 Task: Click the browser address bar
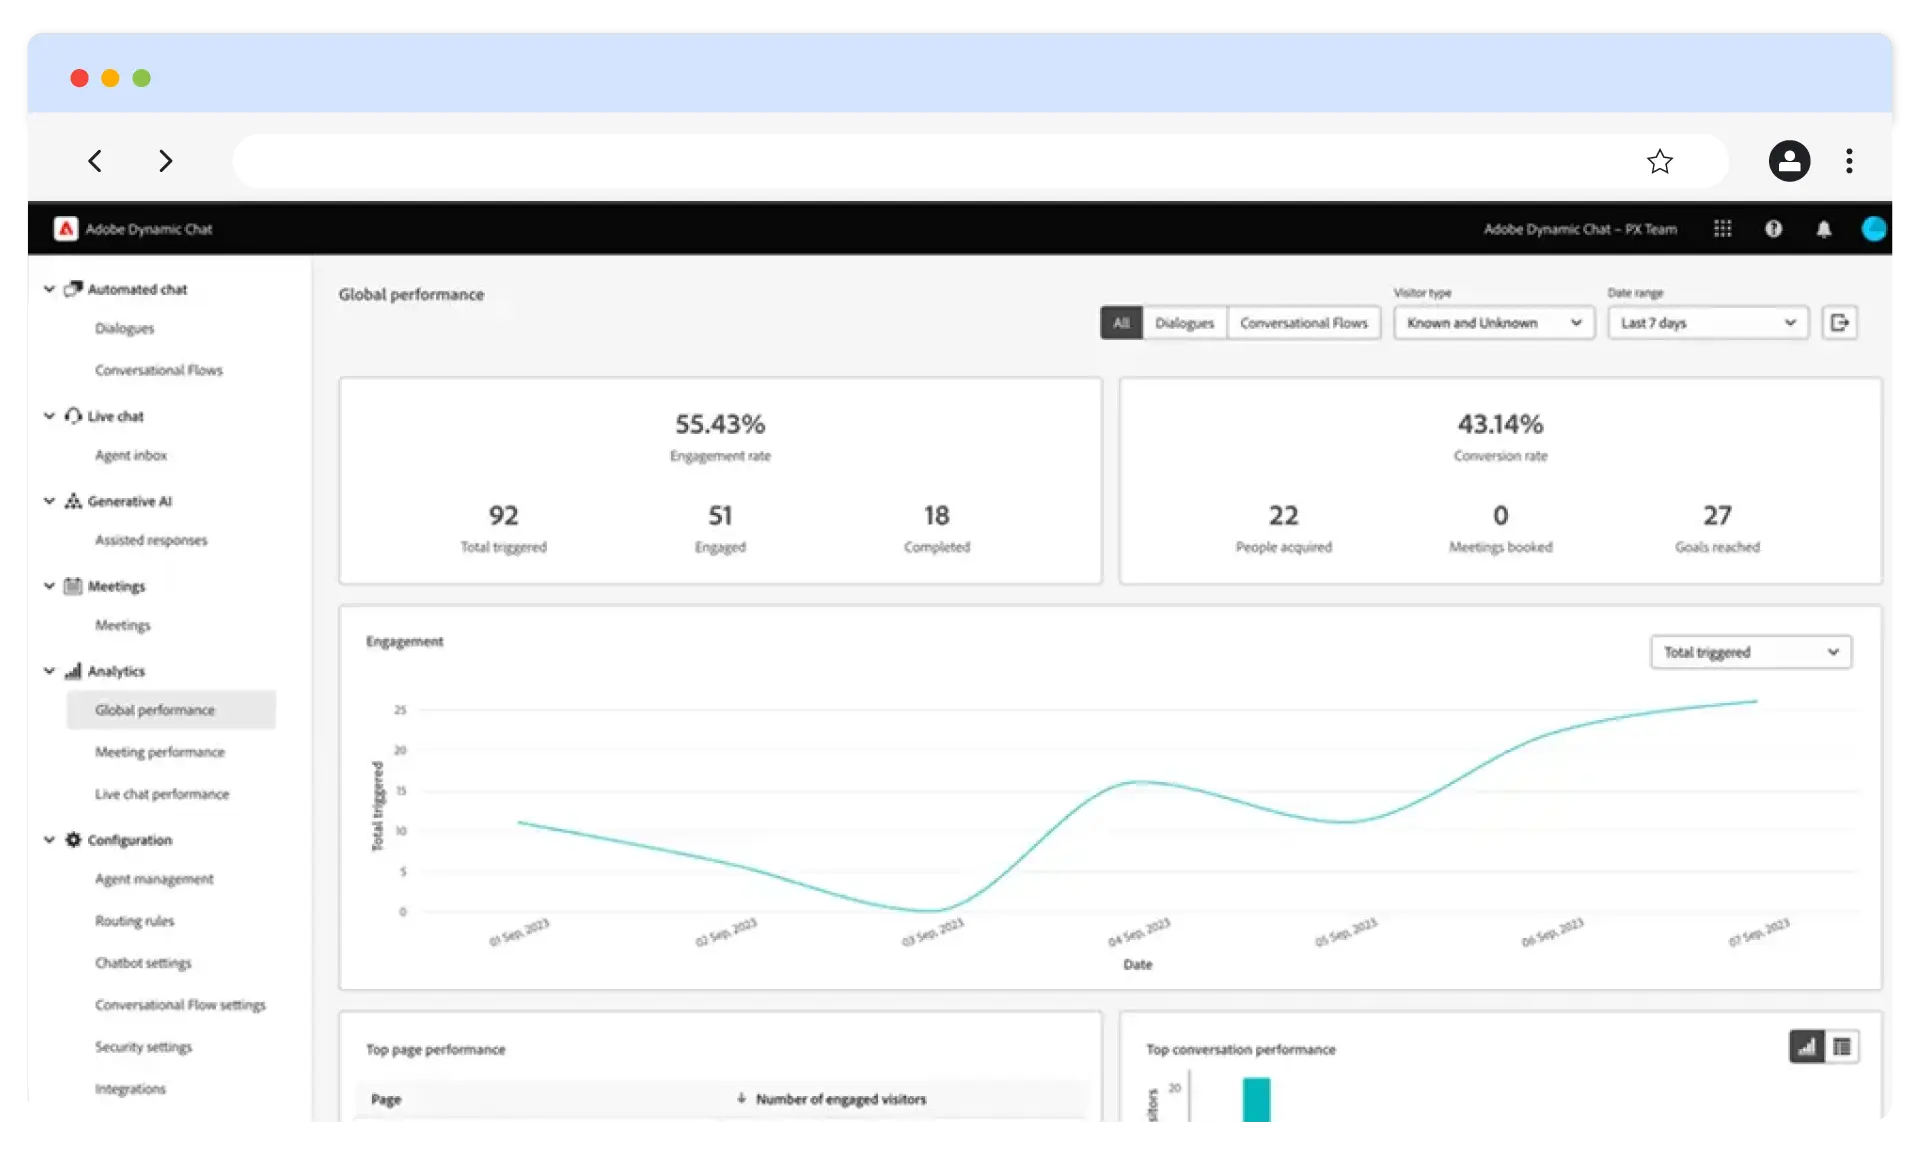(x=930, y=161)
